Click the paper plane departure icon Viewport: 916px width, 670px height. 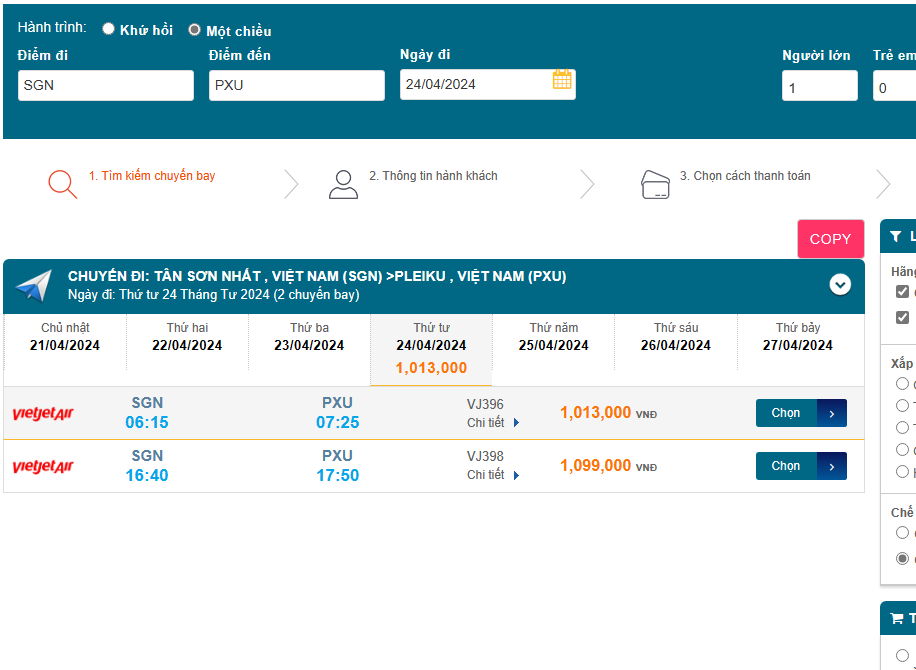[33, 286]
